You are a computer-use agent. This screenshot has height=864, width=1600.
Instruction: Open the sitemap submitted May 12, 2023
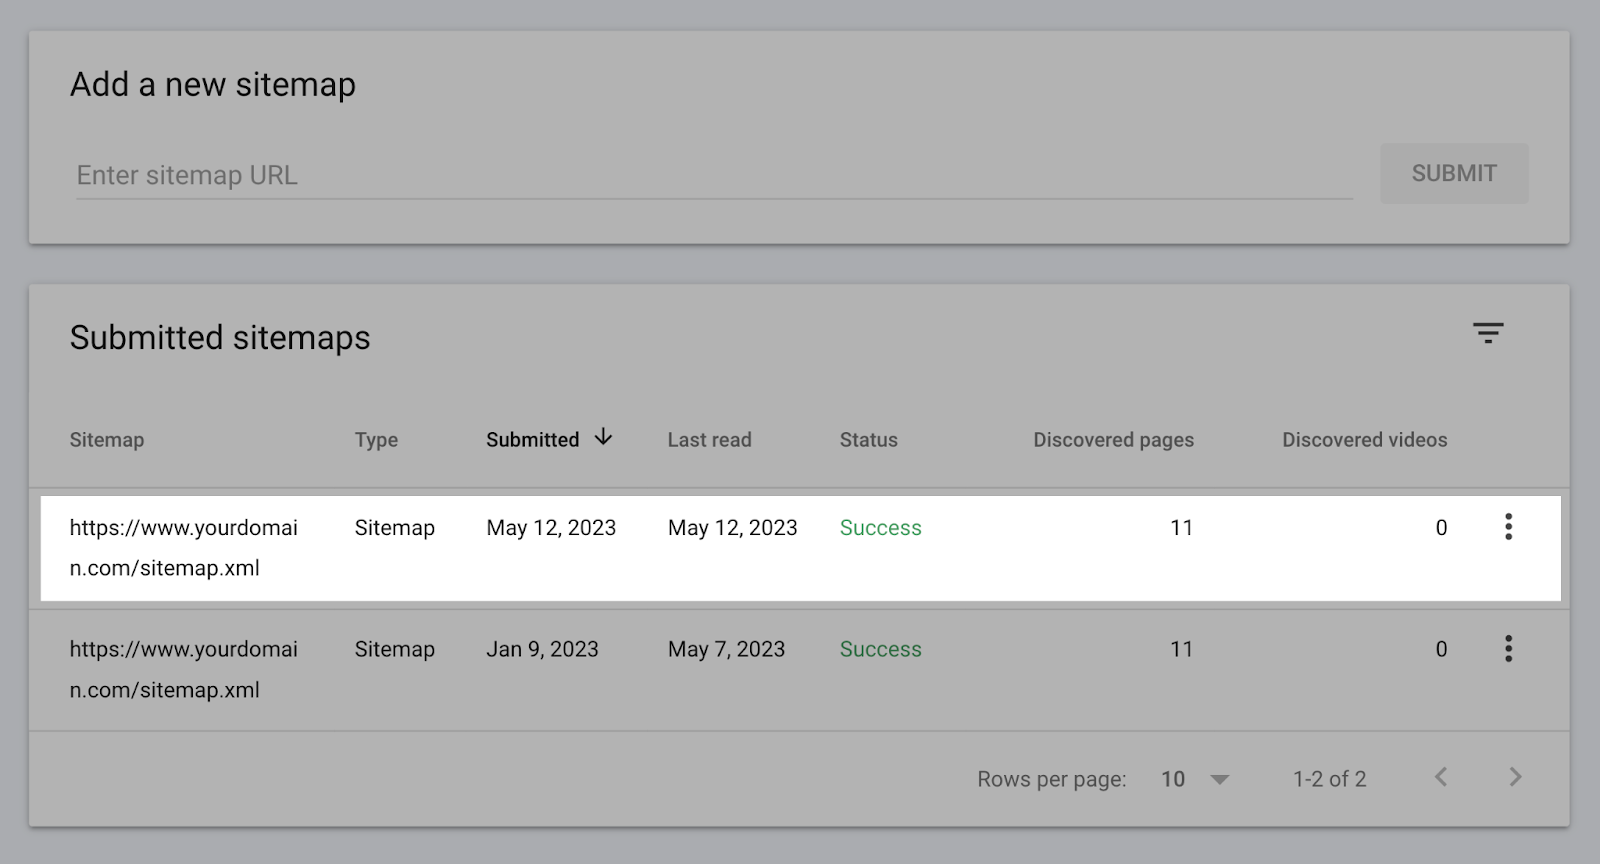point(184,547)
